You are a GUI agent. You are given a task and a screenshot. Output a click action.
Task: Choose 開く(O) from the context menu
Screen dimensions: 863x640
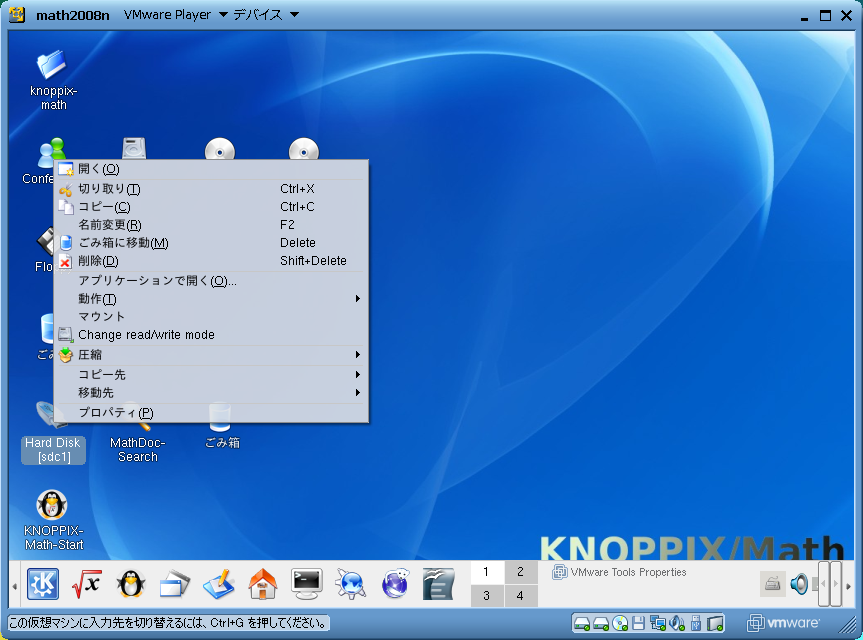211,169
